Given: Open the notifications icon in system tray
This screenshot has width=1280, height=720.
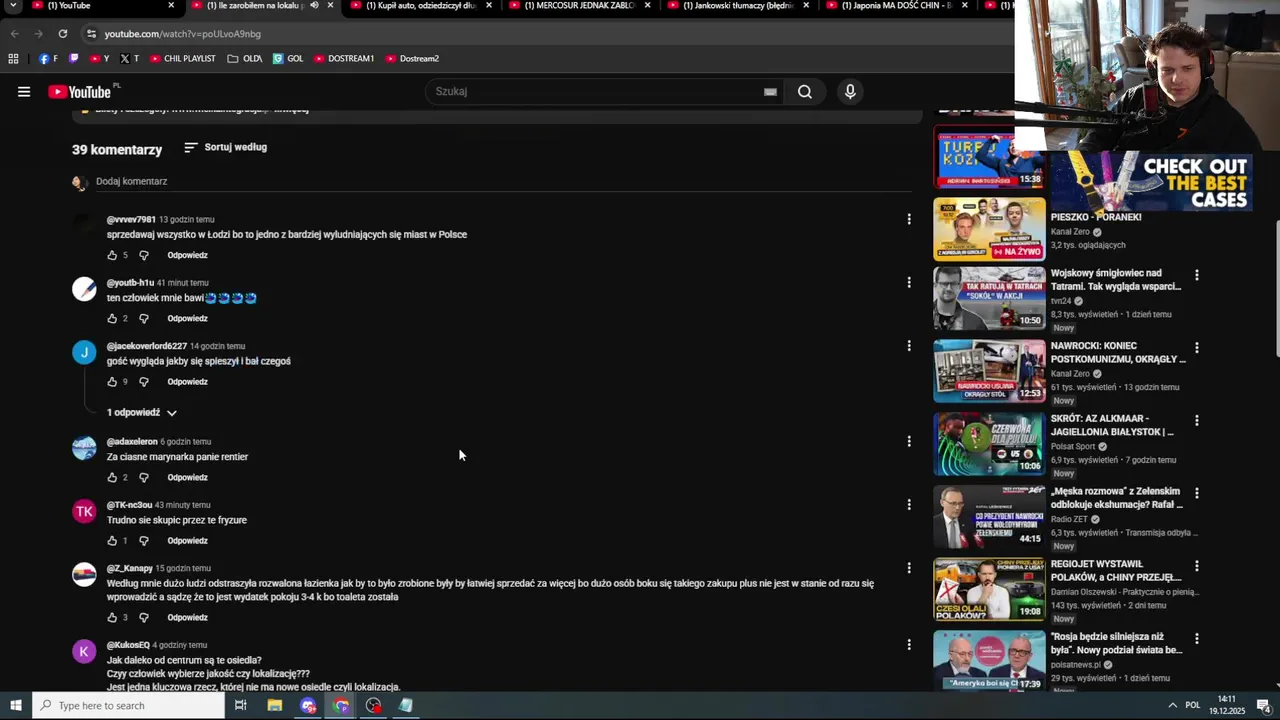Looking at the screenshot, I should (x=1263, y=706).
